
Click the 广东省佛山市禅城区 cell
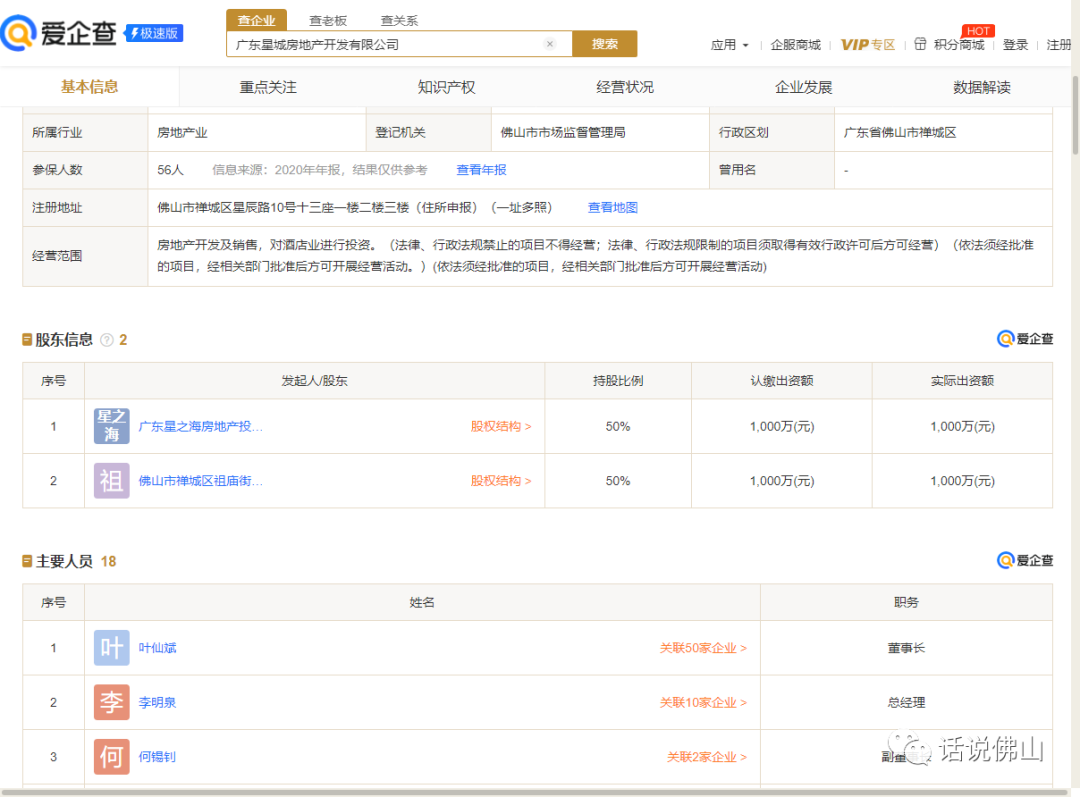click(x=943, y=133)
